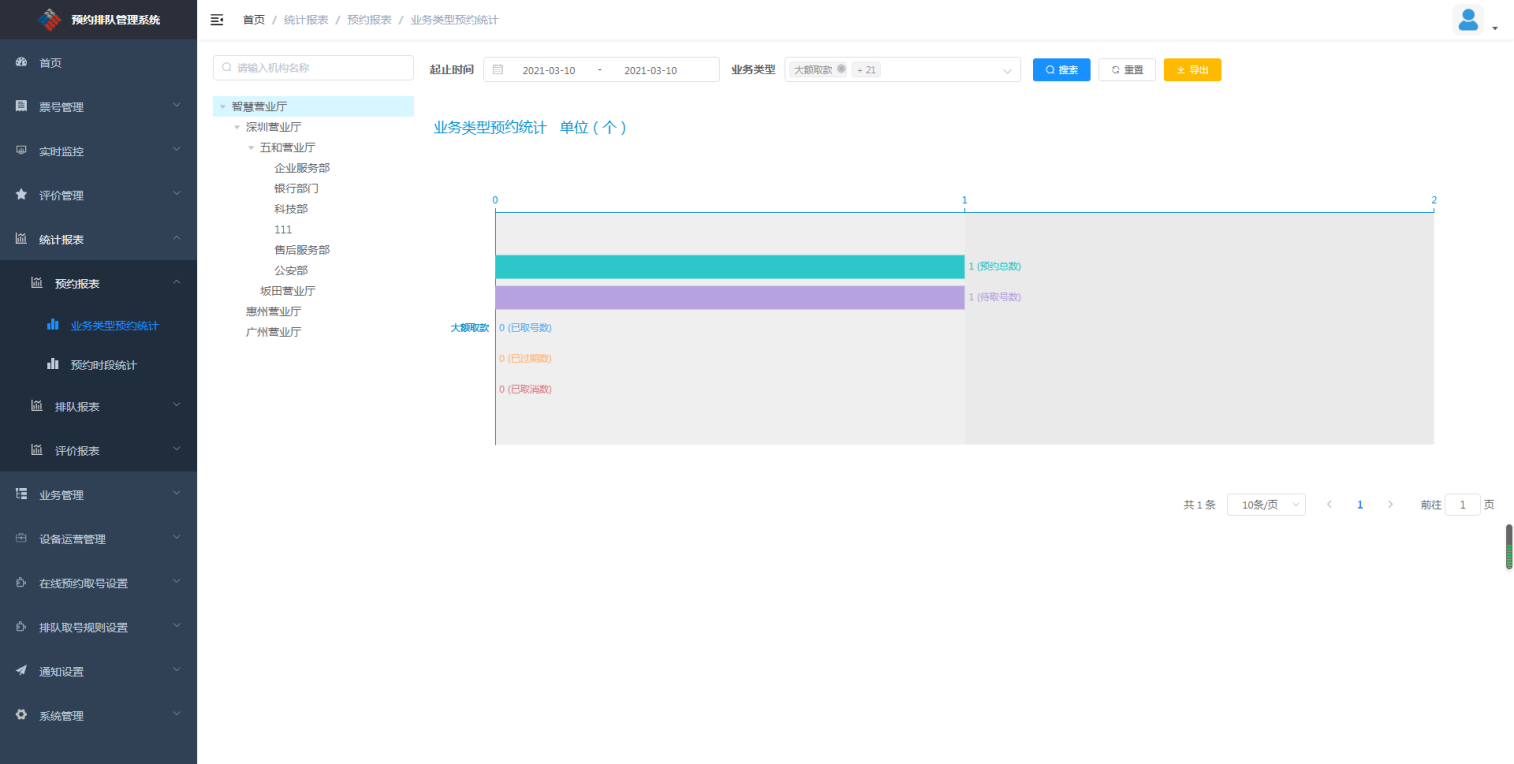Select 科技部 in the organization tree
Image resolution: width=1514 pixels, height=764 pixels.
click(x=291, y=209)
